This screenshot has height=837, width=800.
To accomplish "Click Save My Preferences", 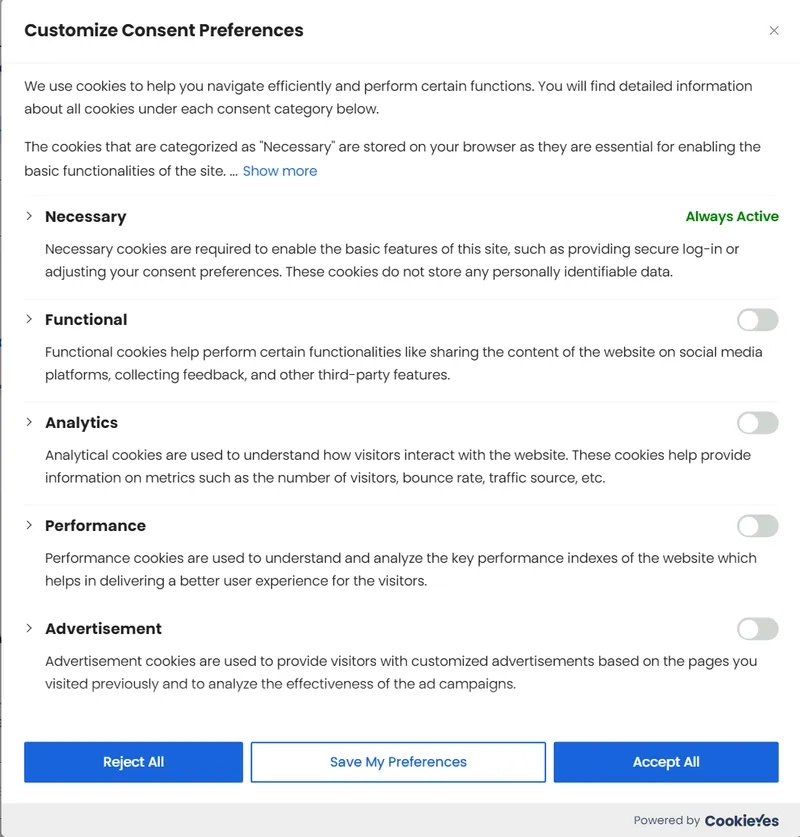I will [397, 761].
